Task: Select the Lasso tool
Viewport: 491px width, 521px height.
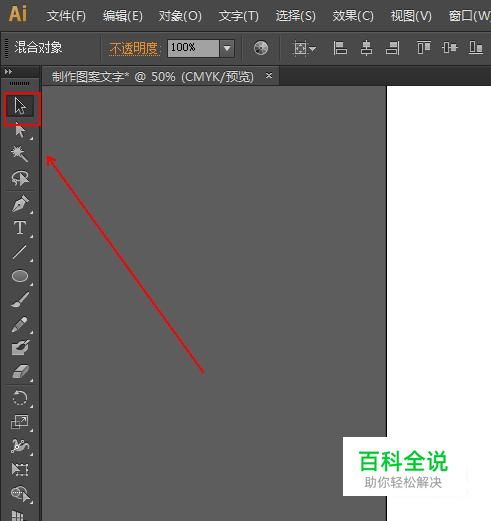Action: pyautogui.click(x=20, y=178)
